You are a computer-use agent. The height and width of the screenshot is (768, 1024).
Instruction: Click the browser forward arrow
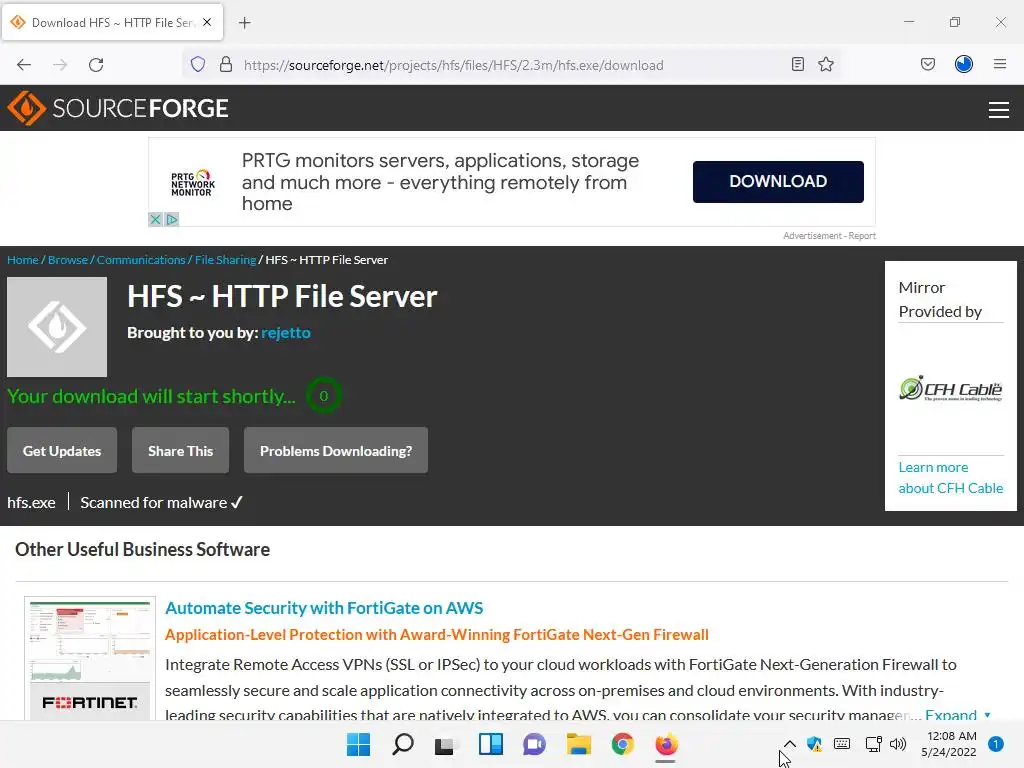[60, 65]
